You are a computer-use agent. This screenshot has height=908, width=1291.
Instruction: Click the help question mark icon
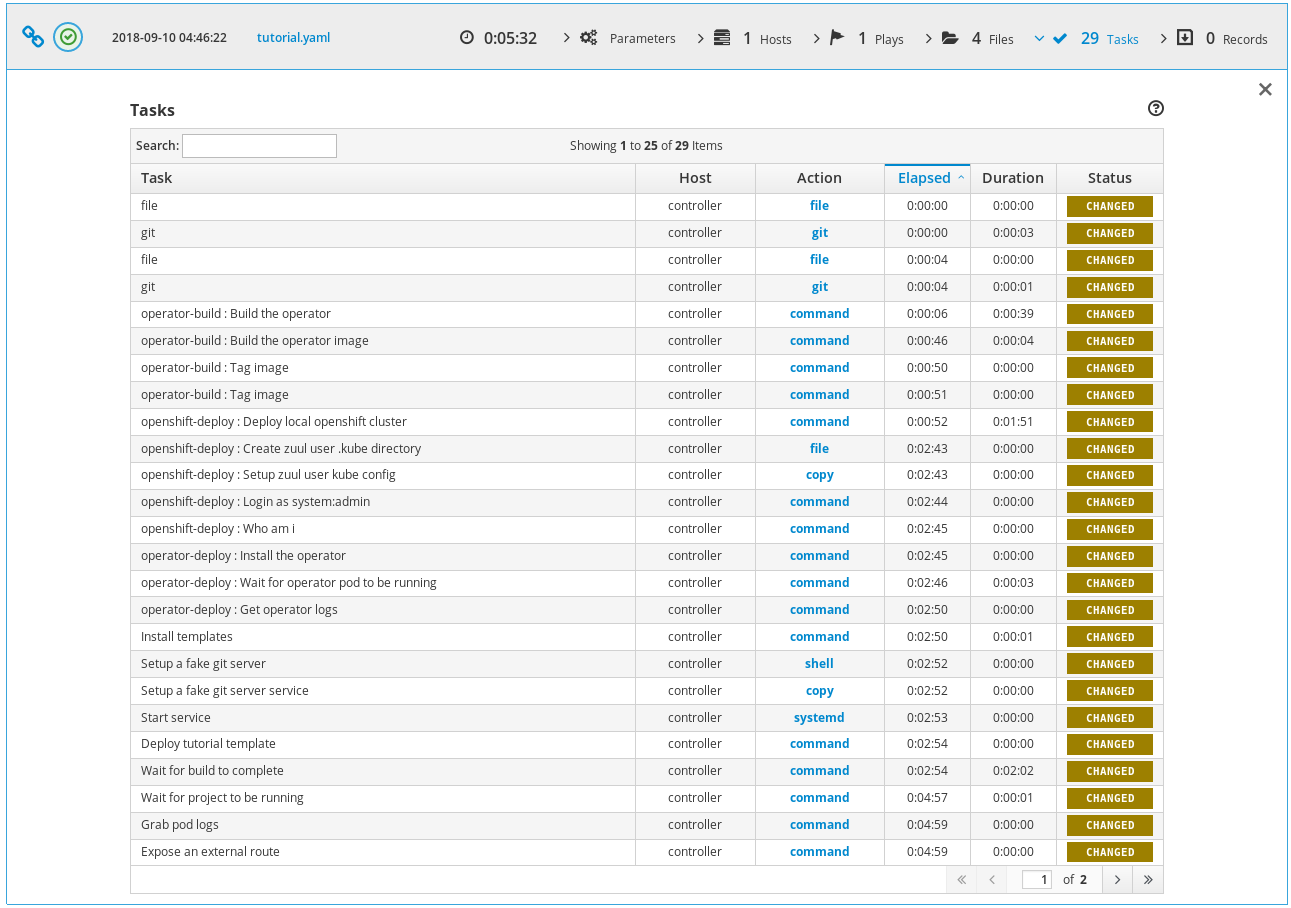pyautogui.click(x=1156, y=109)
